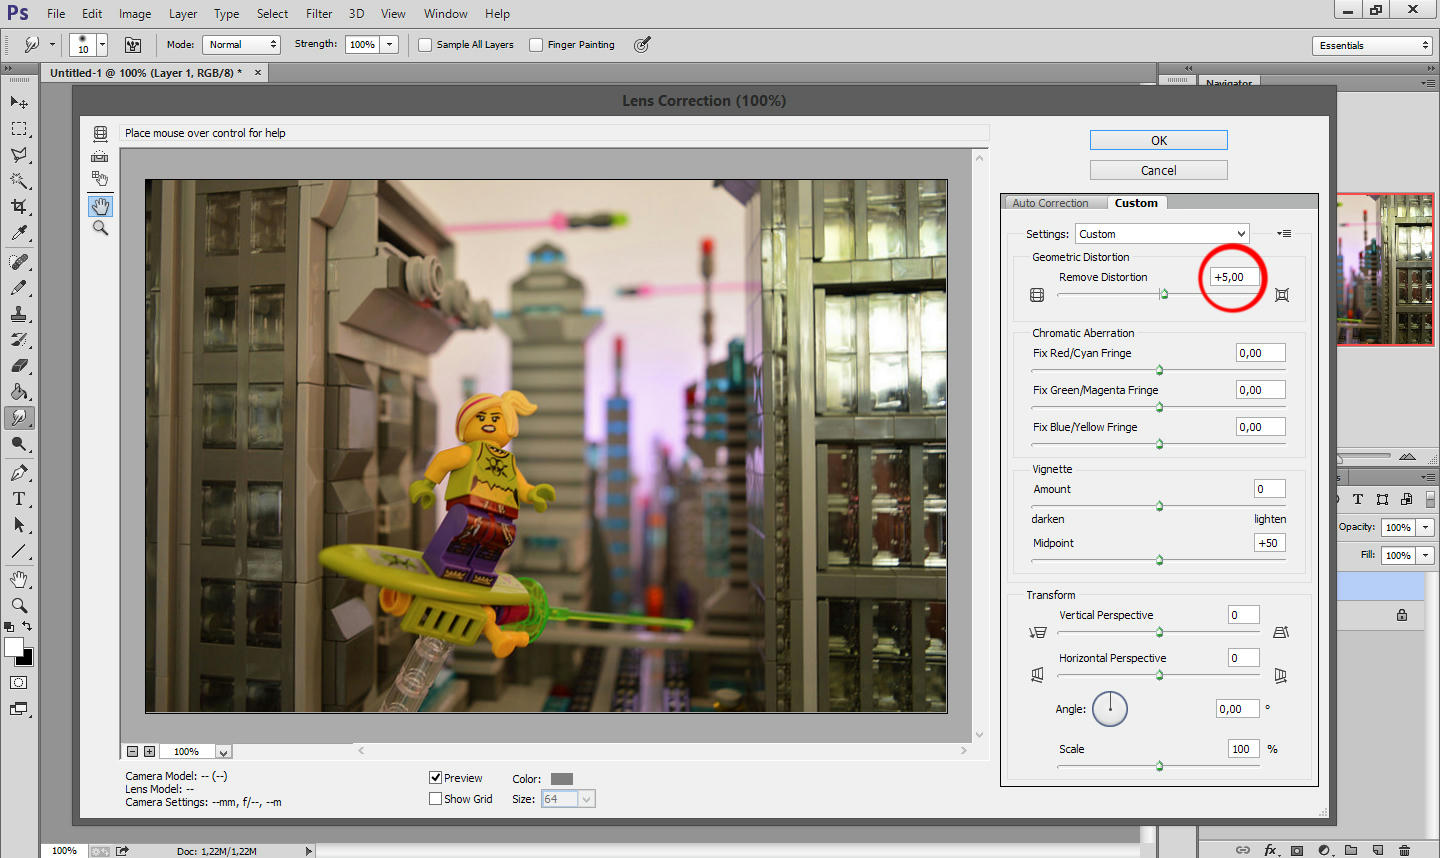The width and height of the screenshot is (1440, 858).
Task: Click the Scale value field
Action: pos(1243,749)
